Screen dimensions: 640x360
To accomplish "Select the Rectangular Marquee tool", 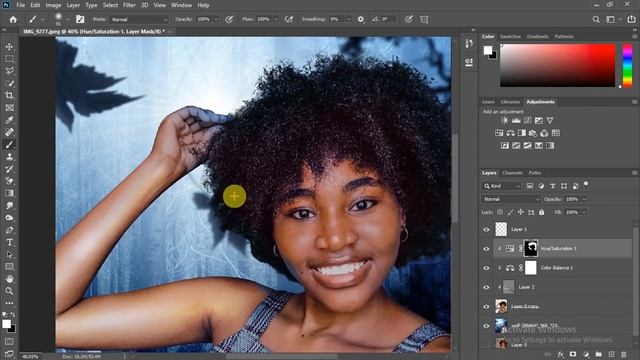I will click(x=9, y=59).
